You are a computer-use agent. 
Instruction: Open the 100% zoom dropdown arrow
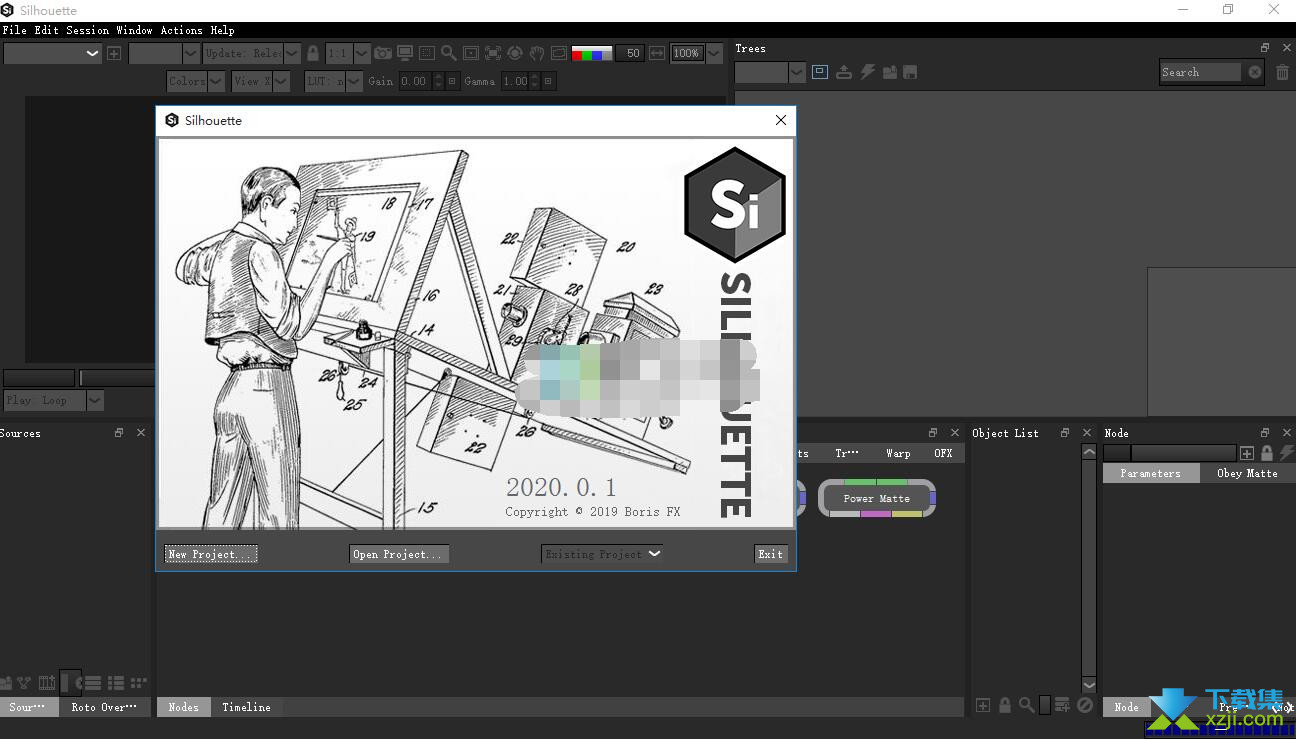tap(714, 53)
